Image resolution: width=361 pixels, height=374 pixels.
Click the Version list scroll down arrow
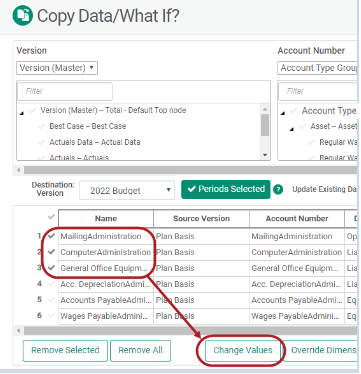coord(265,155)
